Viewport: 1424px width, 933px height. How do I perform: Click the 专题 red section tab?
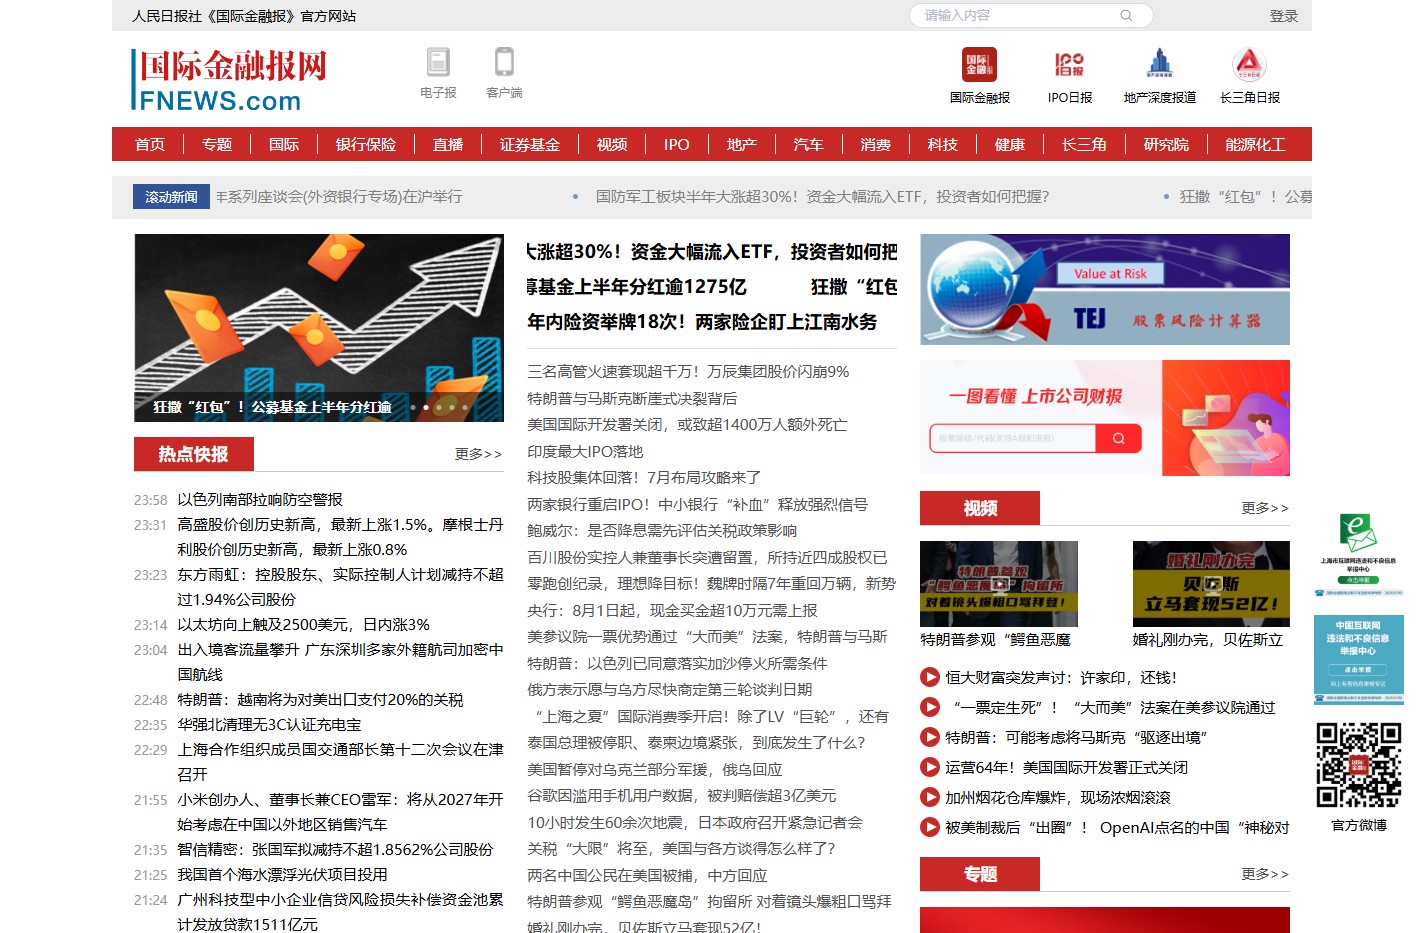click(979, 874)
